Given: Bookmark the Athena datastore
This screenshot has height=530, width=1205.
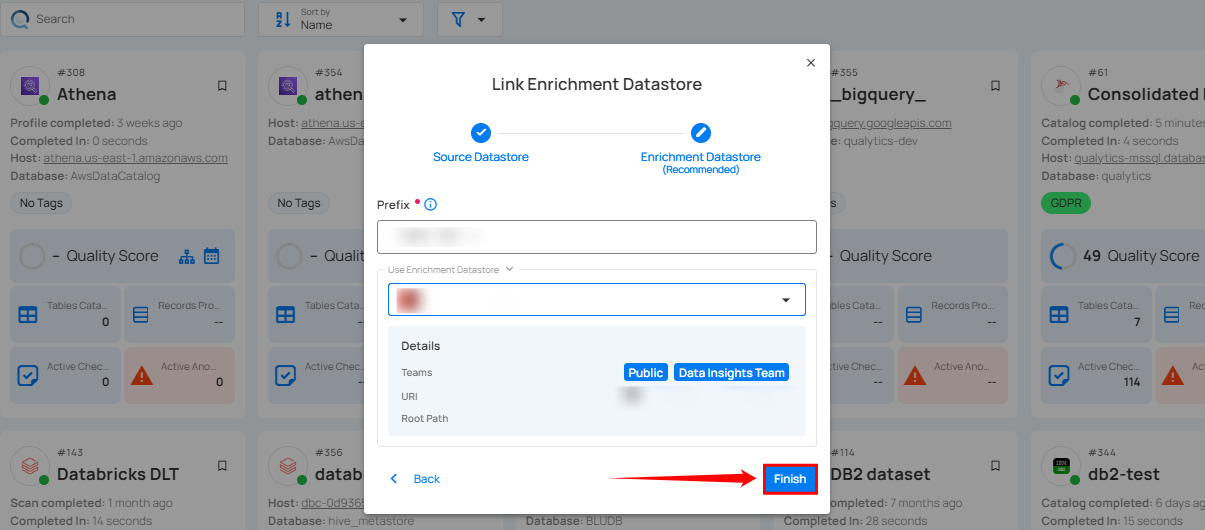Looking at the screenshot, I should (x=222, y=86).
